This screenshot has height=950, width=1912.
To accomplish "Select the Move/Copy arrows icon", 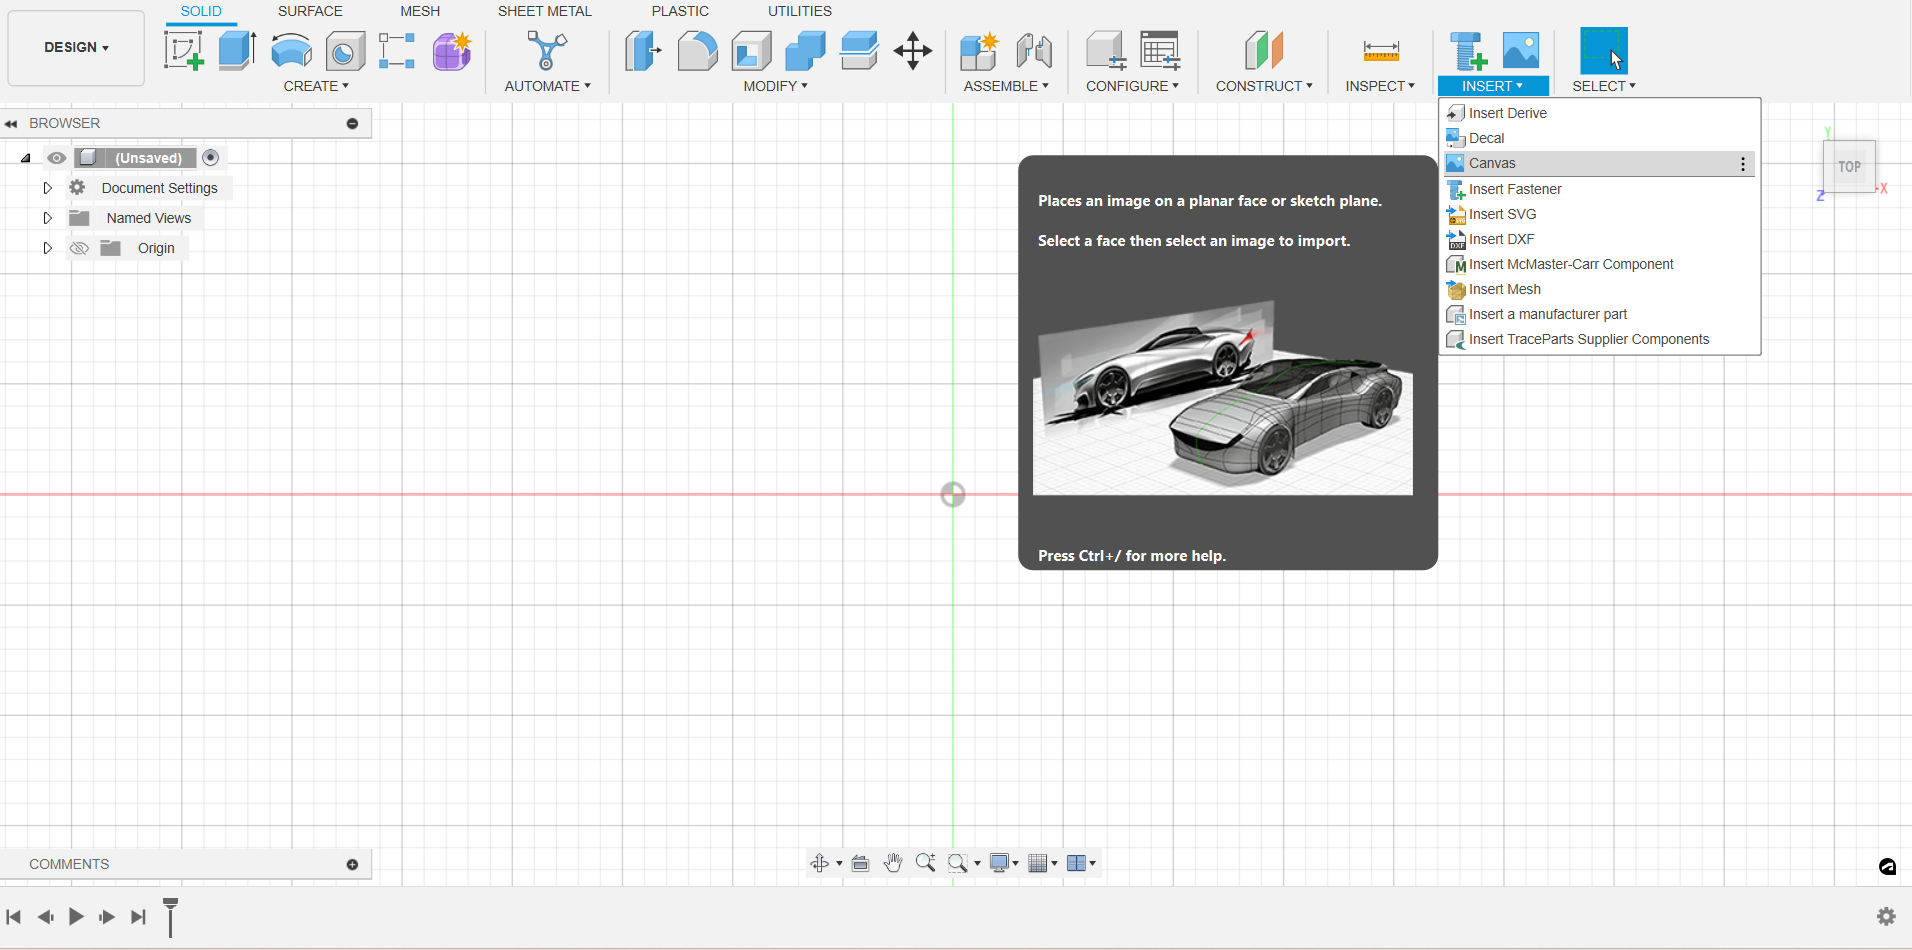I will 912,50.
